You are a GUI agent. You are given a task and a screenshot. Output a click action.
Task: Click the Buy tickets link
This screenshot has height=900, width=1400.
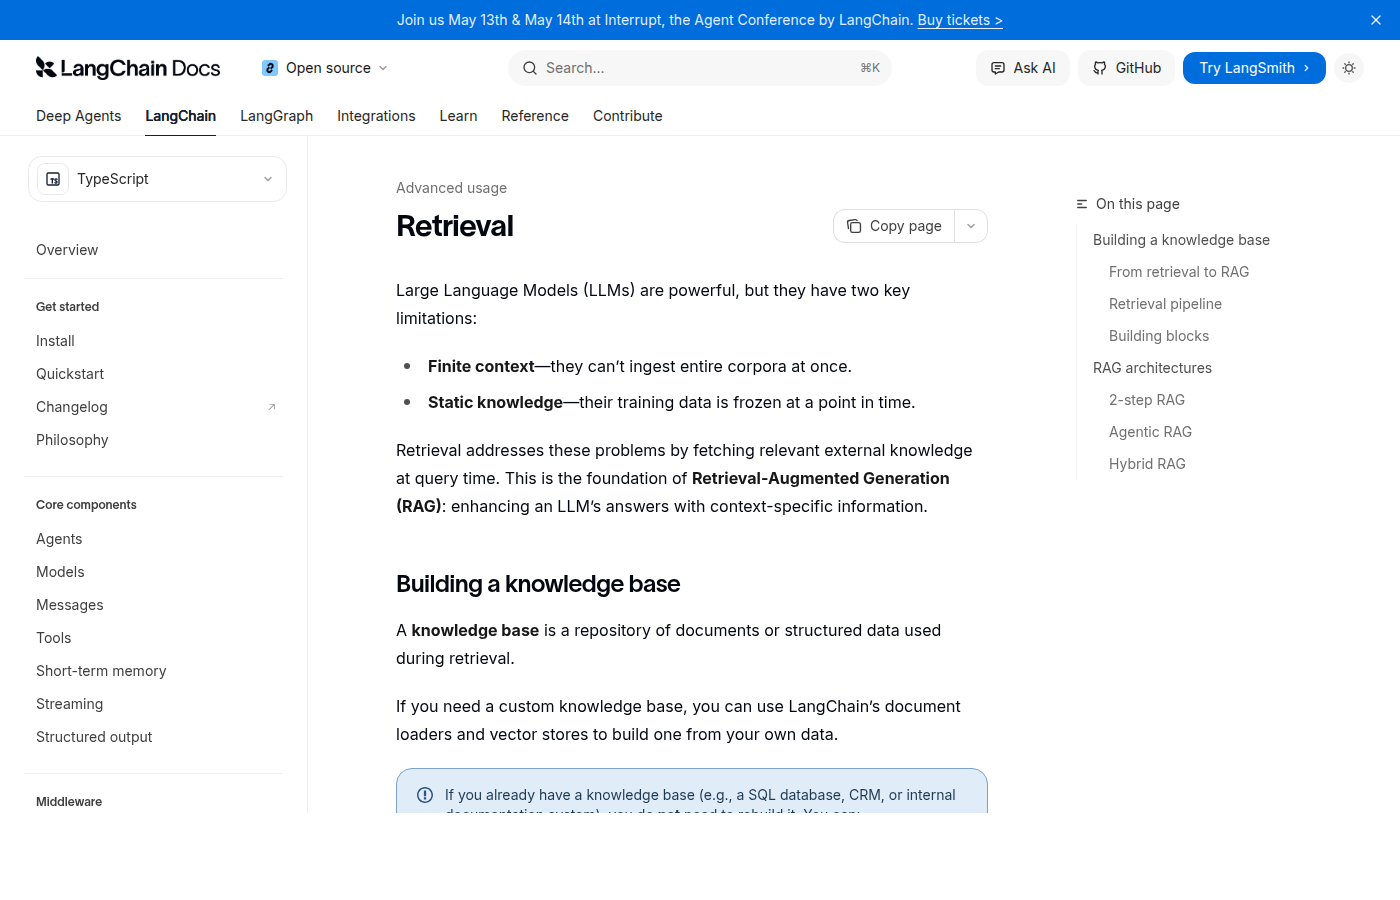tap(960, 20)
